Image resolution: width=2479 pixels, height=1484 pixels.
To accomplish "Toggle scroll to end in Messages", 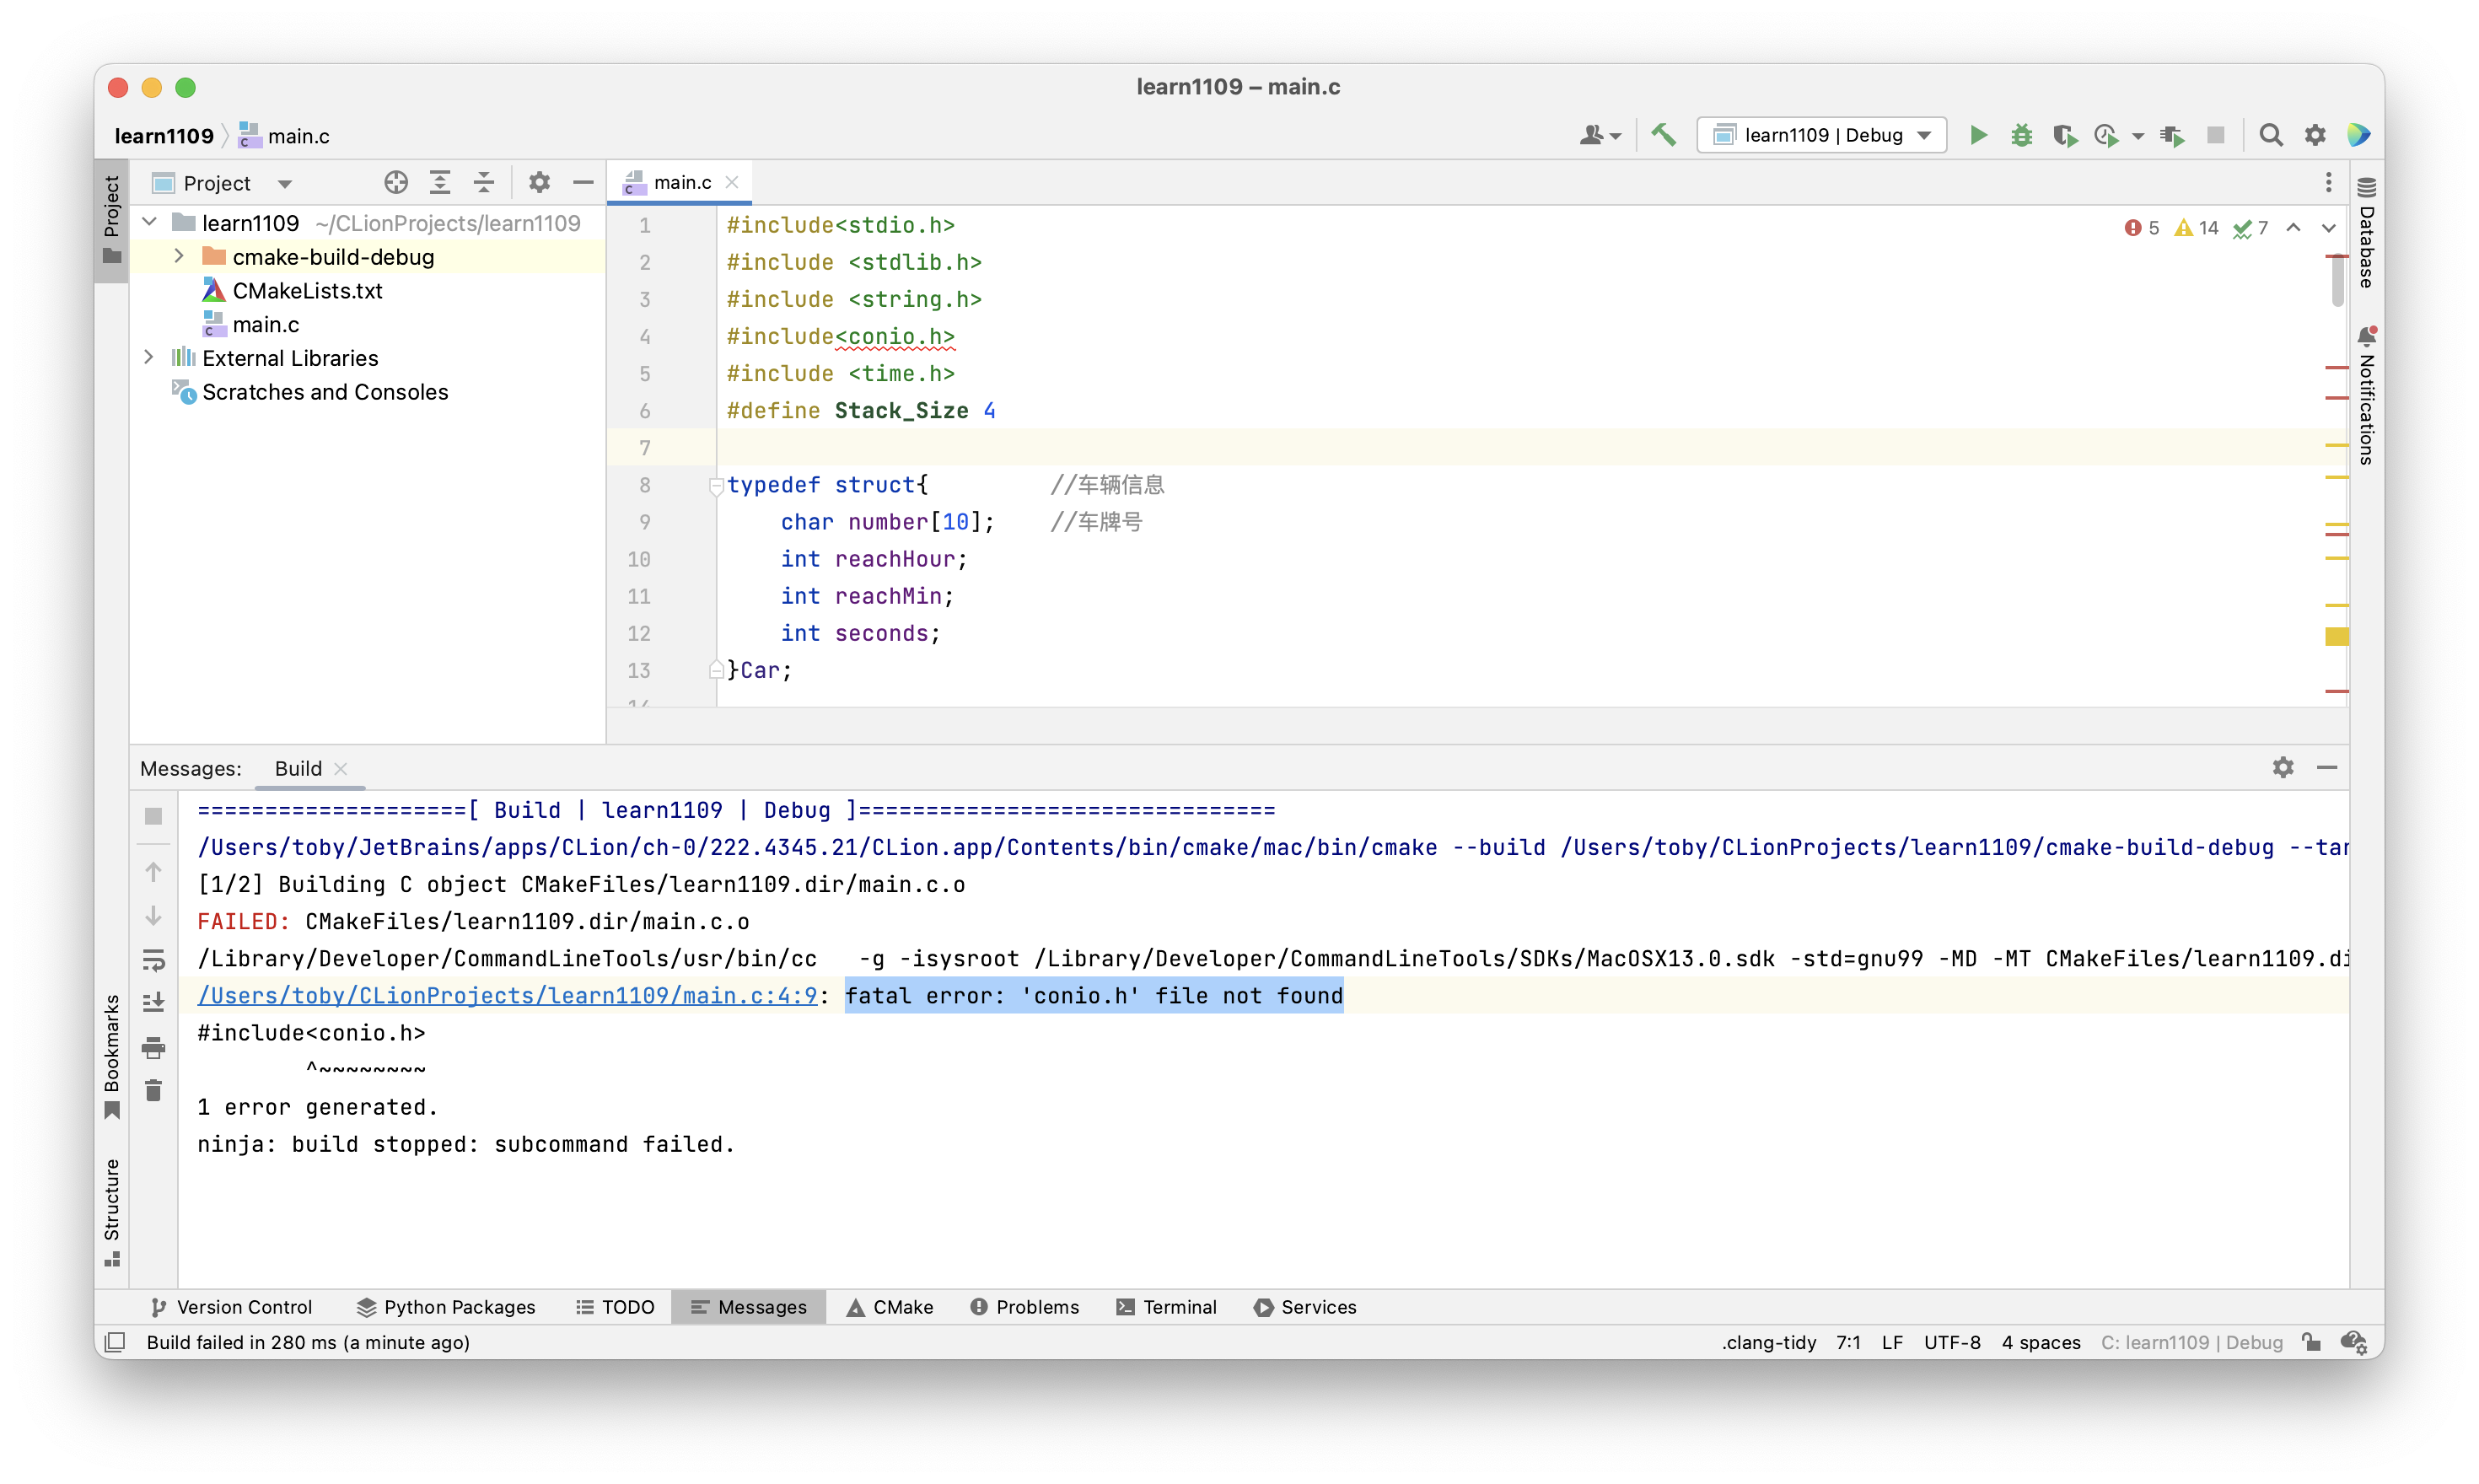I will pyautogui.click(x=153, y=1002).
